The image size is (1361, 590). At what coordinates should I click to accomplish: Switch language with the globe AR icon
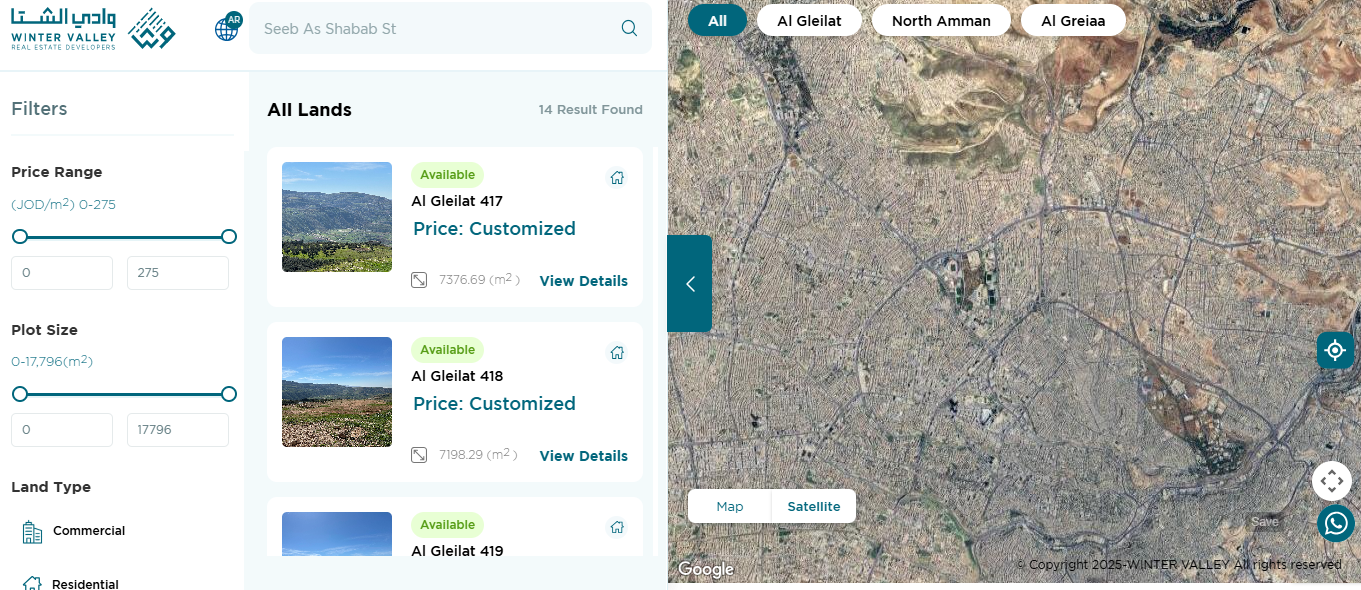(x=227, y=28)
